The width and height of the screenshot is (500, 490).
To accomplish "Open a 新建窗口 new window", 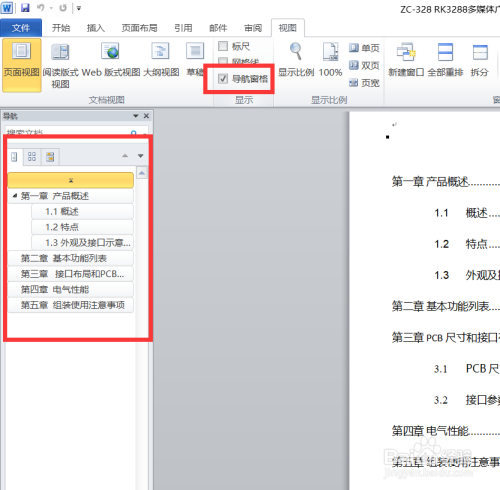I will click(406, 59).
